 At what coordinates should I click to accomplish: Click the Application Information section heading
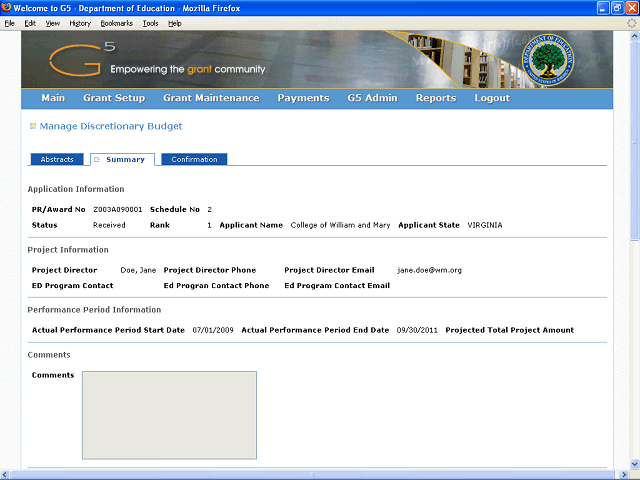(x=76, y=189)
